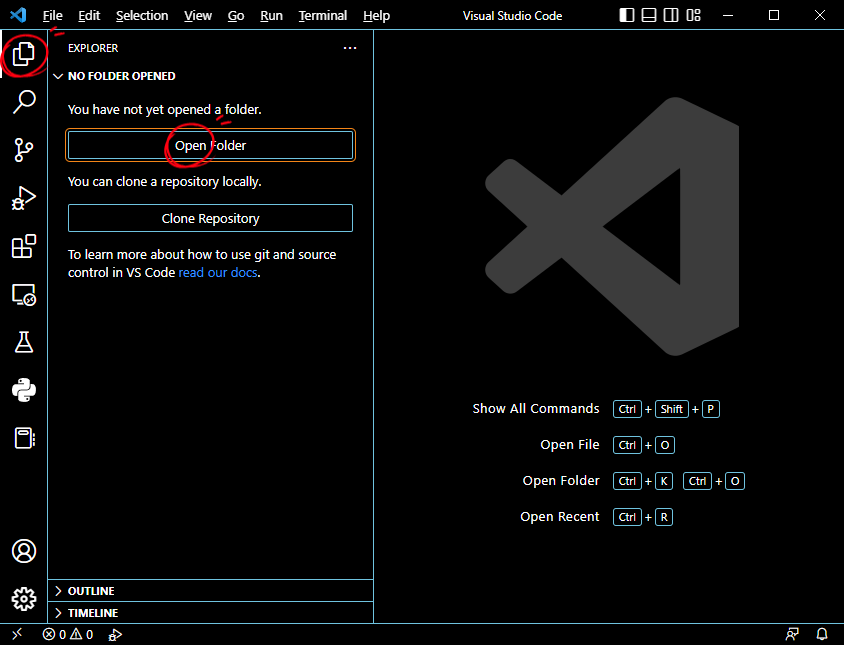Show the warnings count in status bar
This screenshot has width=844, height=645.
(82, 634)
